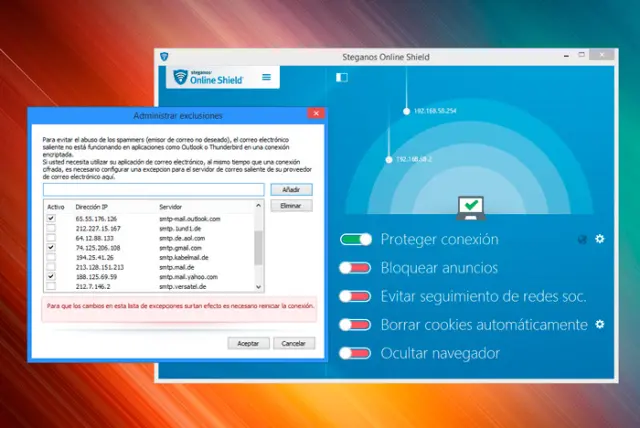The width and height of the screenshot is (640, 428).
Task: Check the smtp.1und1.de Activo checkbox
Action: (51, 228)
